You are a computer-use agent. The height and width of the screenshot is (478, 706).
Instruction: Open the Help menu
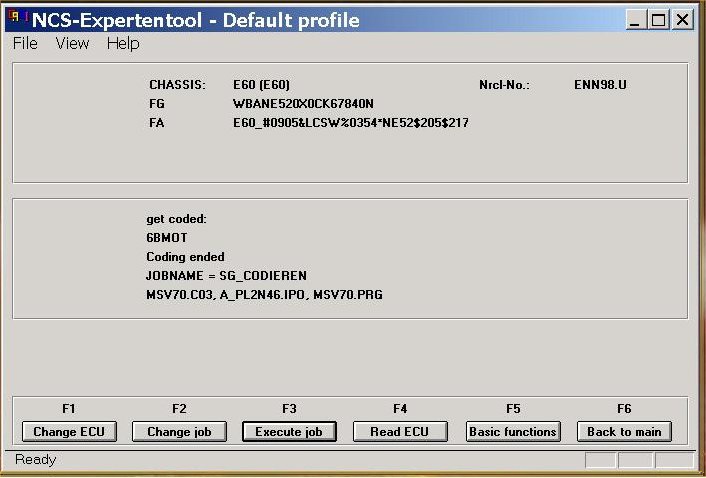click(x=123, y=44)
